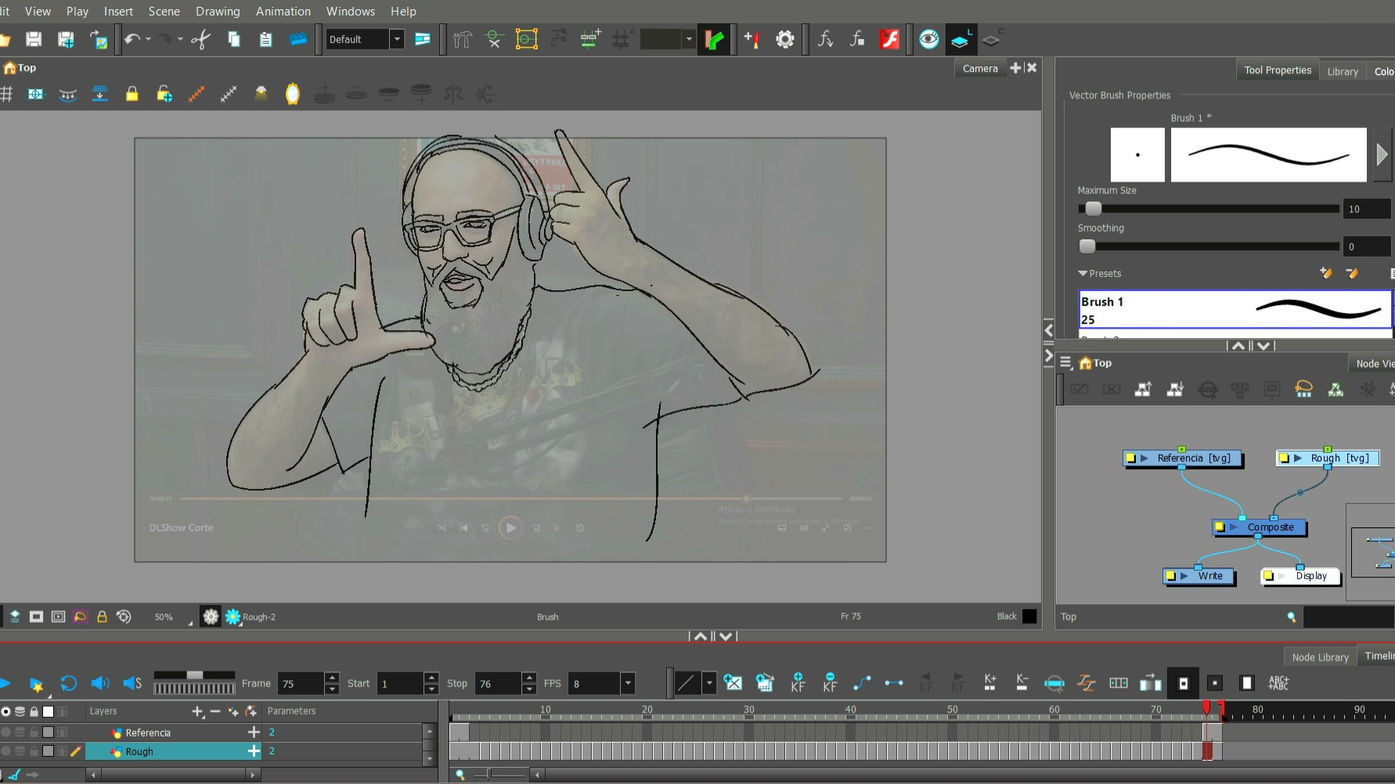Click the settings gear icon in toolbar
Image resolution: width=1395 pixels, height=784 pixels.
[x=785, y=39]
